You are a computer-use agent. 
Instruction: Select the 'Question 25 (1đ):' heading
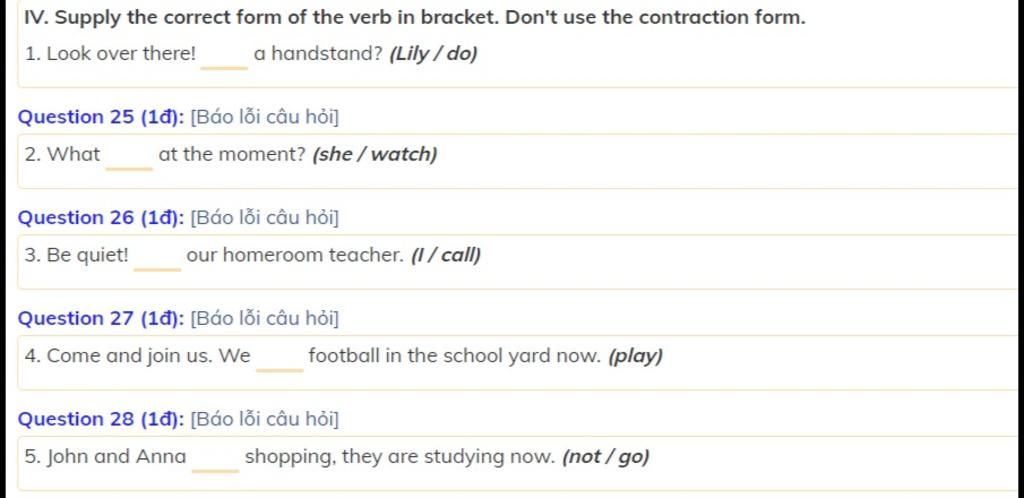(x=101, y=117)
